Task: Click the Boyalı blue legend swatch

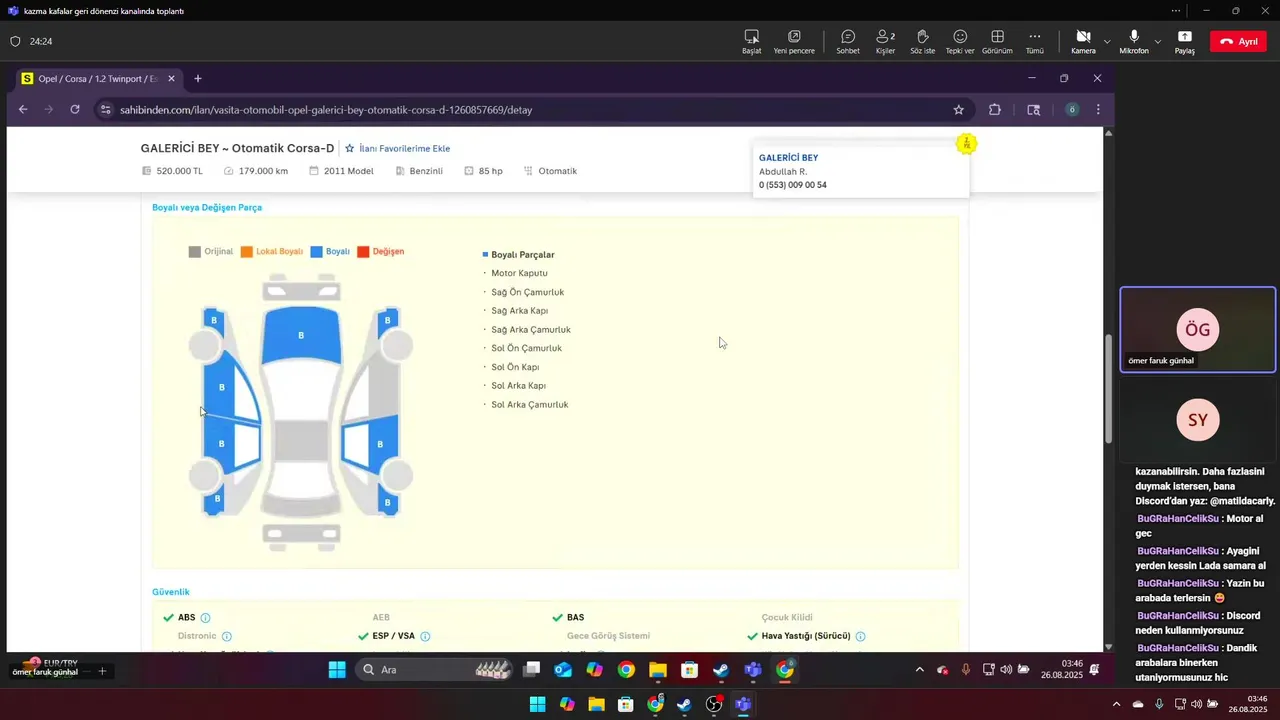Action: tap(316, 252)
